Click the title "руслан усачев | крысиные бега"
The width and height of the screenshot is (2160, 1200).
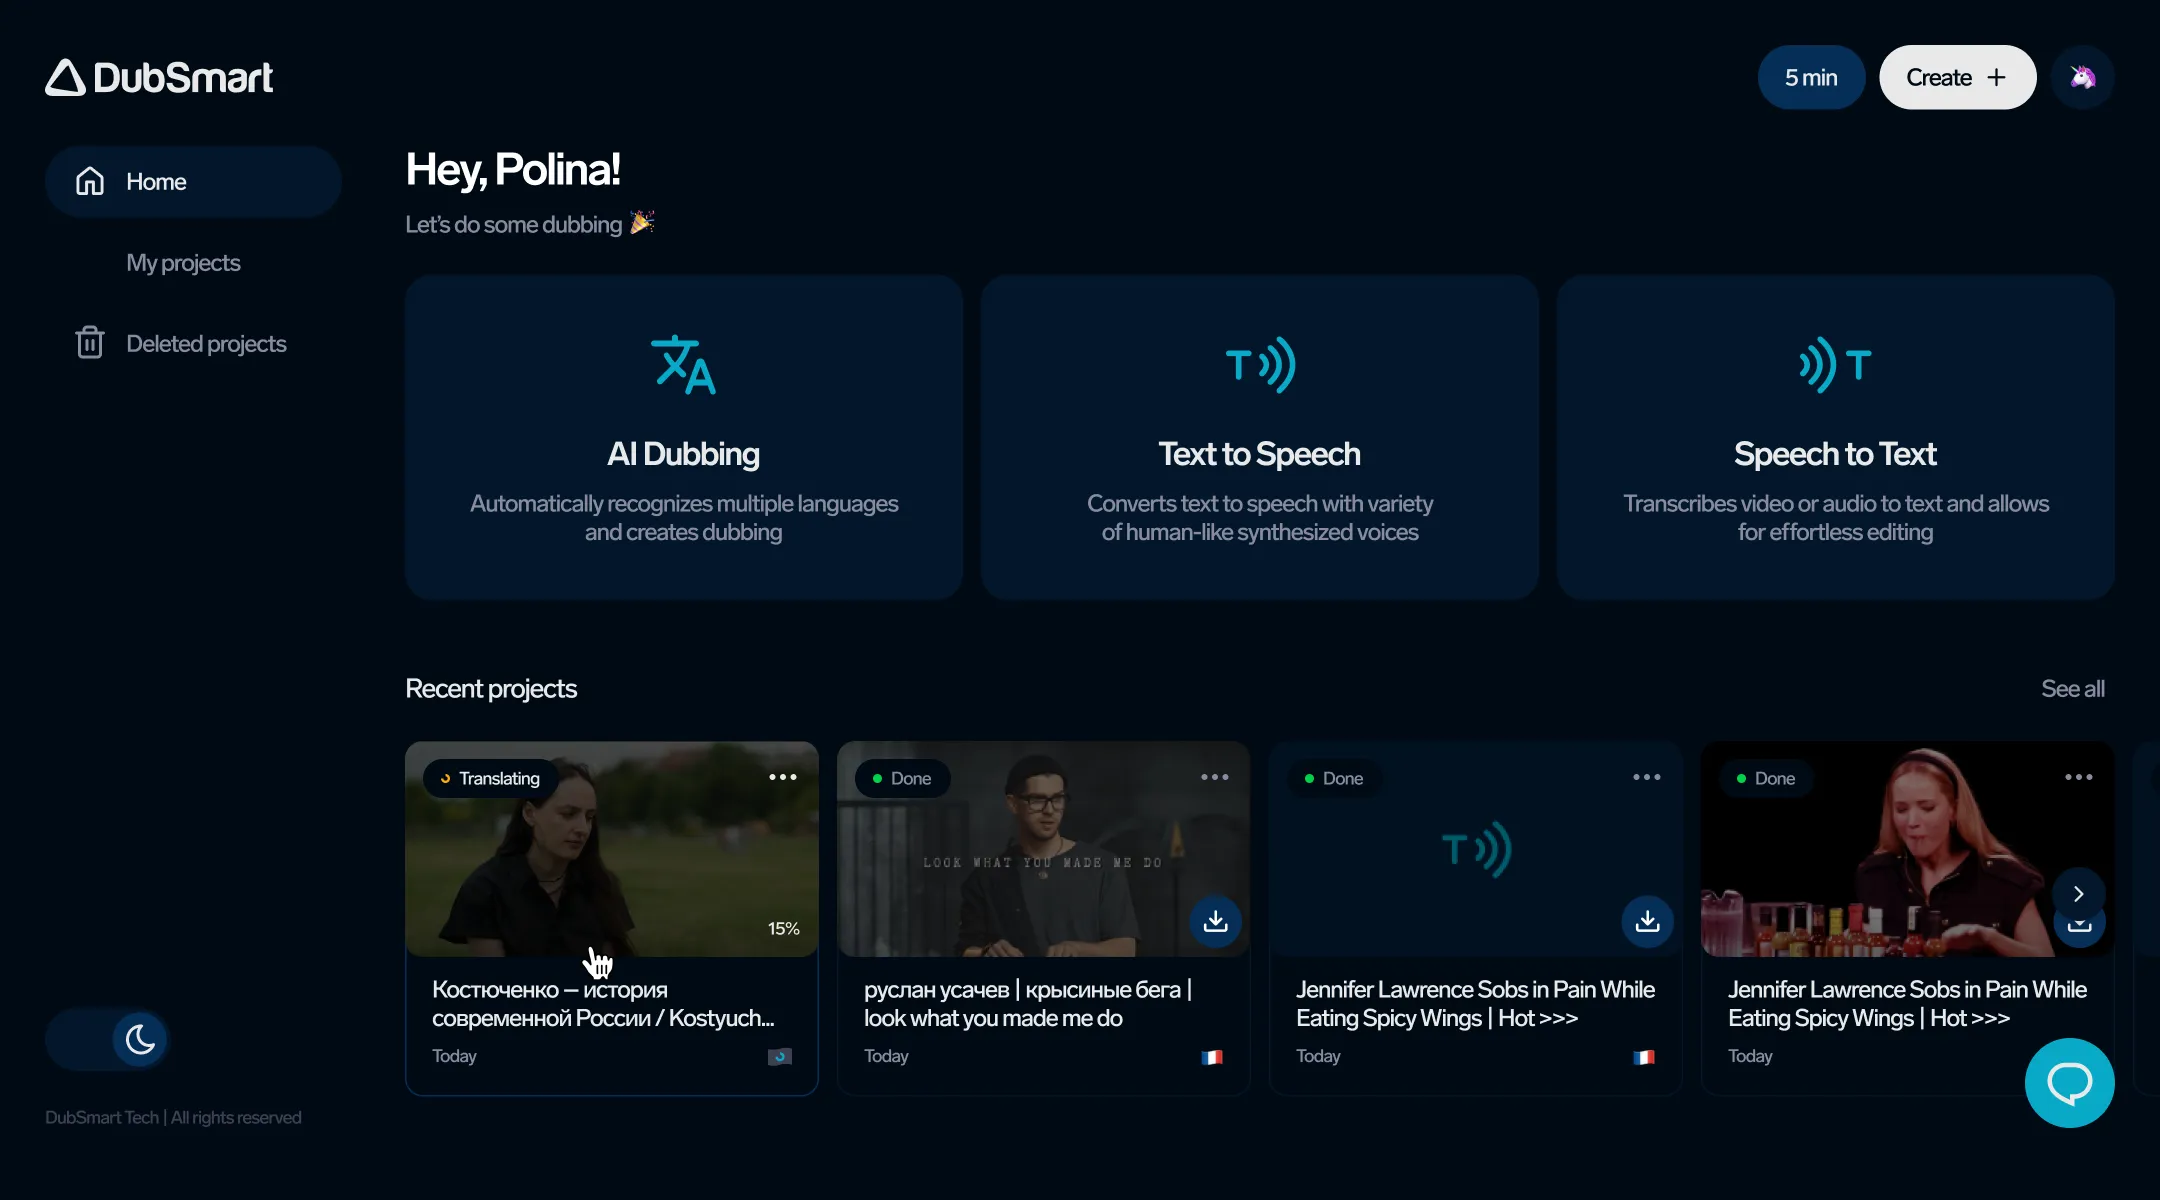pyautogui.click(x=1028, y=1004)
